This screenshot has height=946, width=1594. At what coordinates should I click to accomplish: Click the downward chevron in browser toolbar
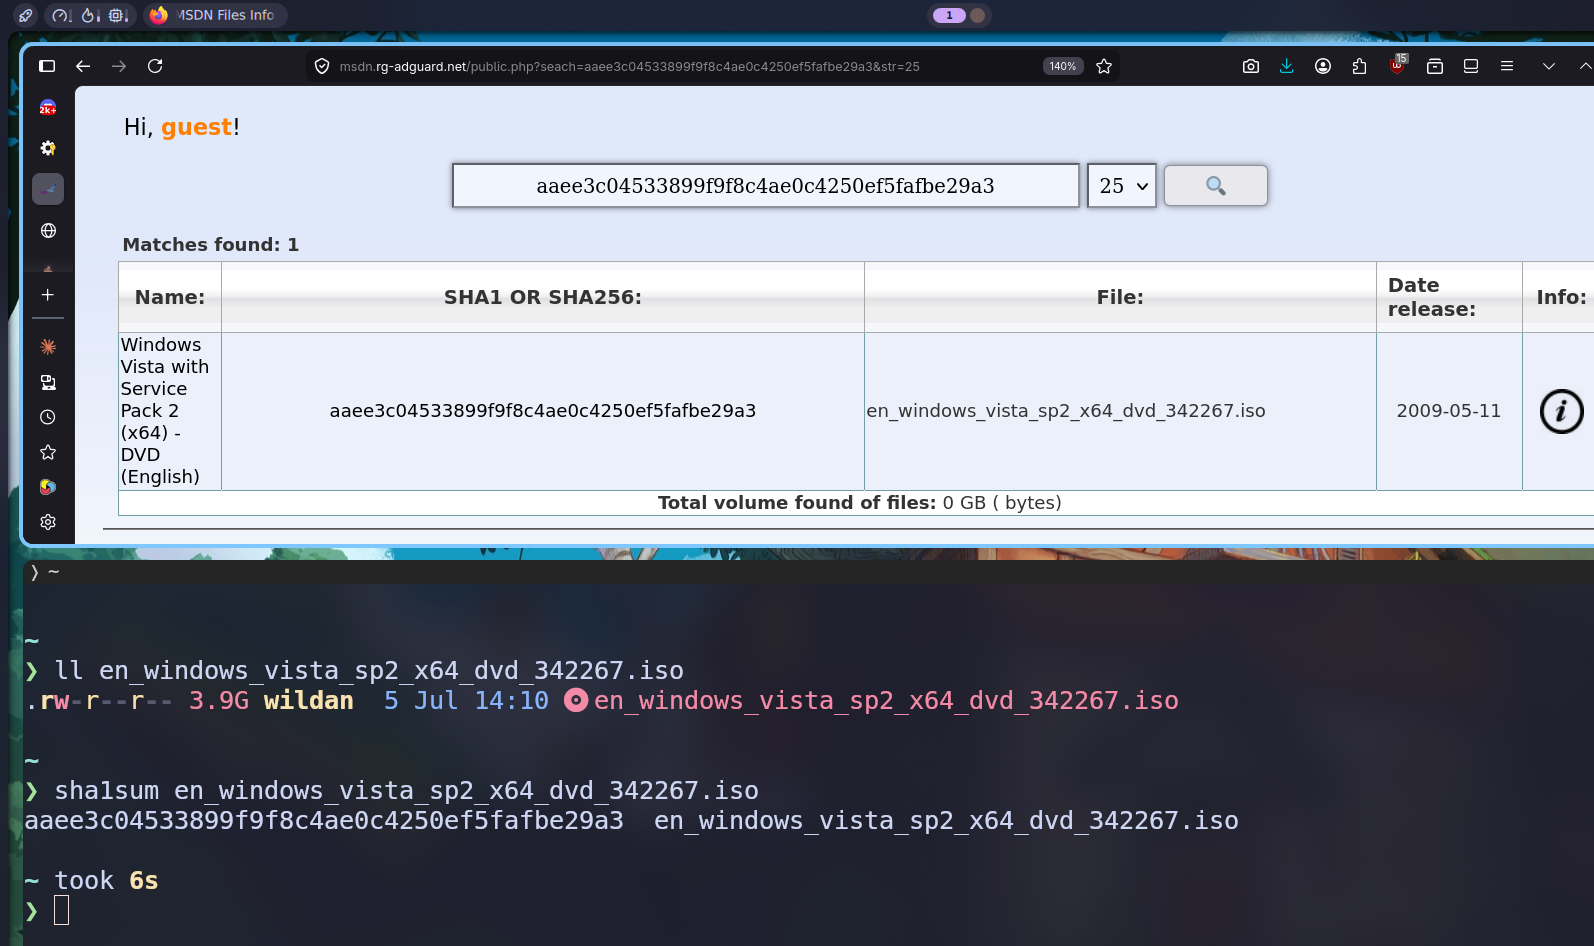click(1549, 66)
